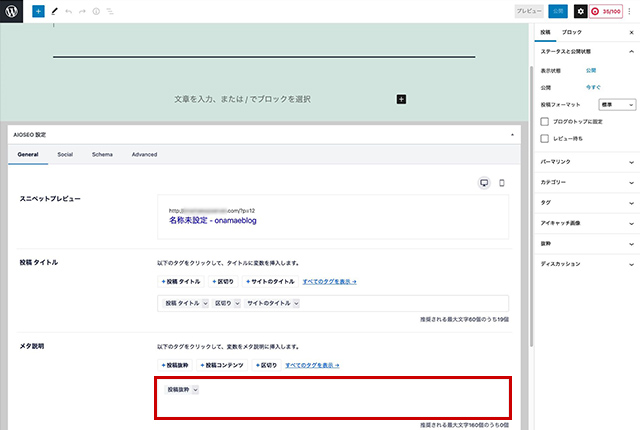This screenshot has width=640, height=430.
Task: Expand the ディスカッション section
Action: tap(587, 264)
